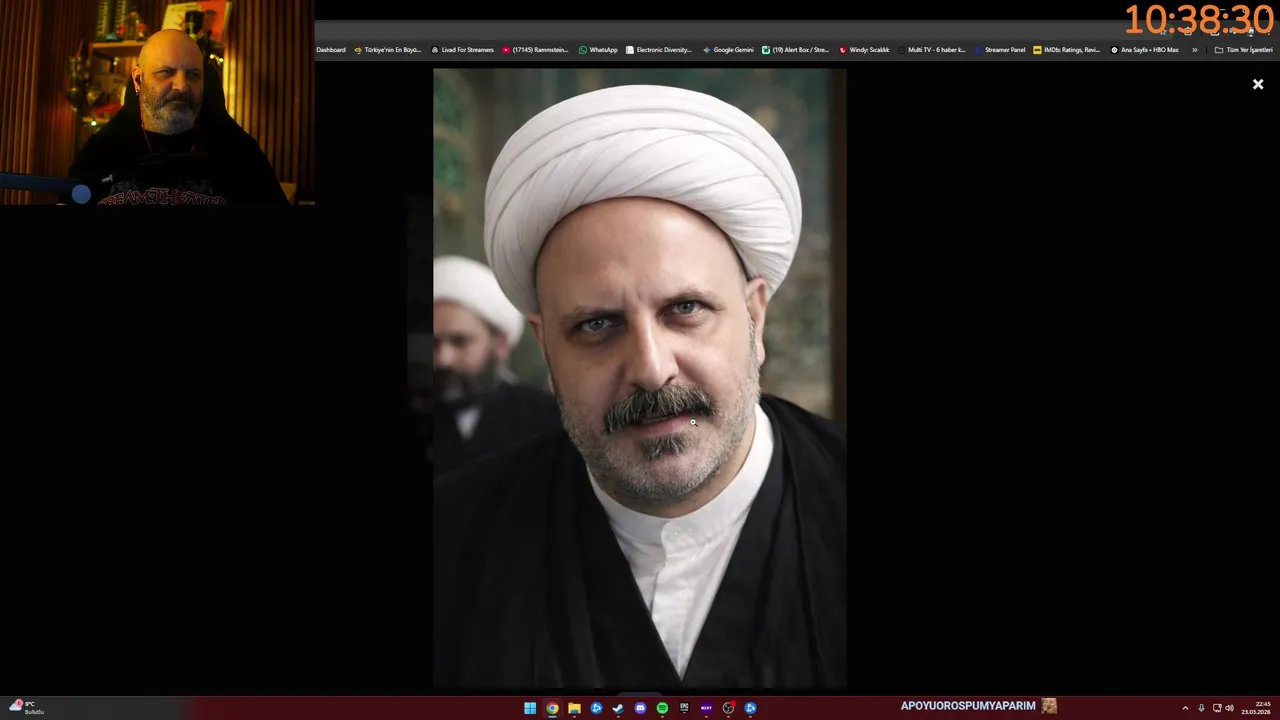Open the Streamer Panel bookmark
Screen dimensions: 1280x720
(x=1000, y=50)
